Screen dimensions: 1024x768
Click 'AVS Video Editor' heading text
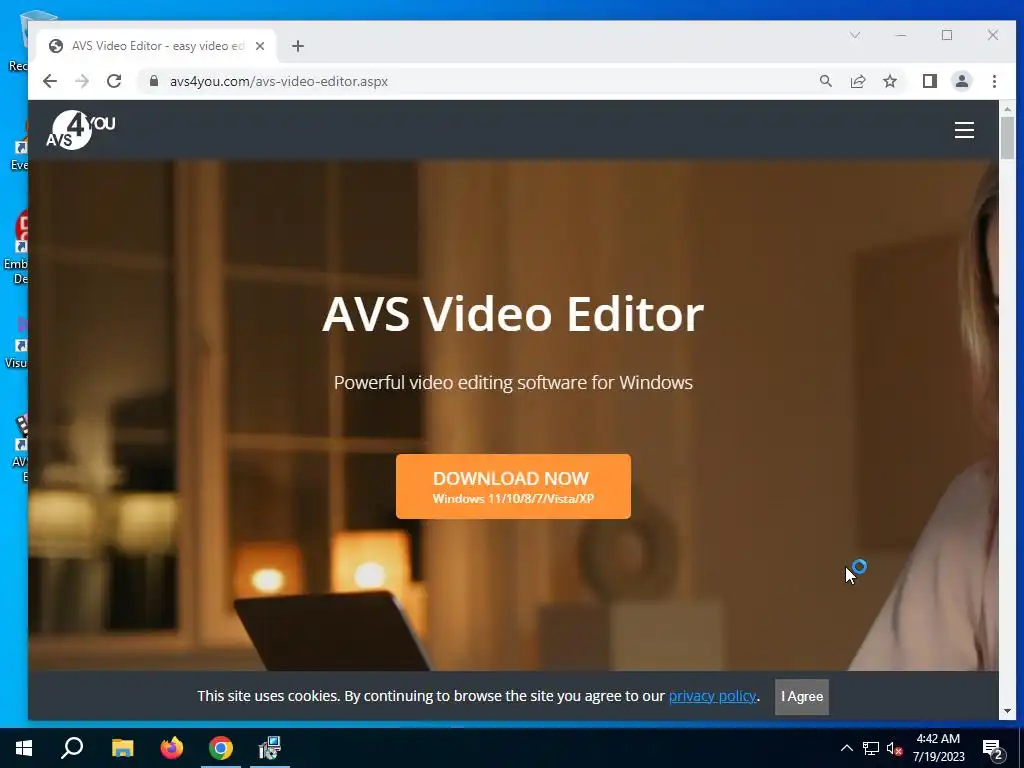(x=513, y=314)
